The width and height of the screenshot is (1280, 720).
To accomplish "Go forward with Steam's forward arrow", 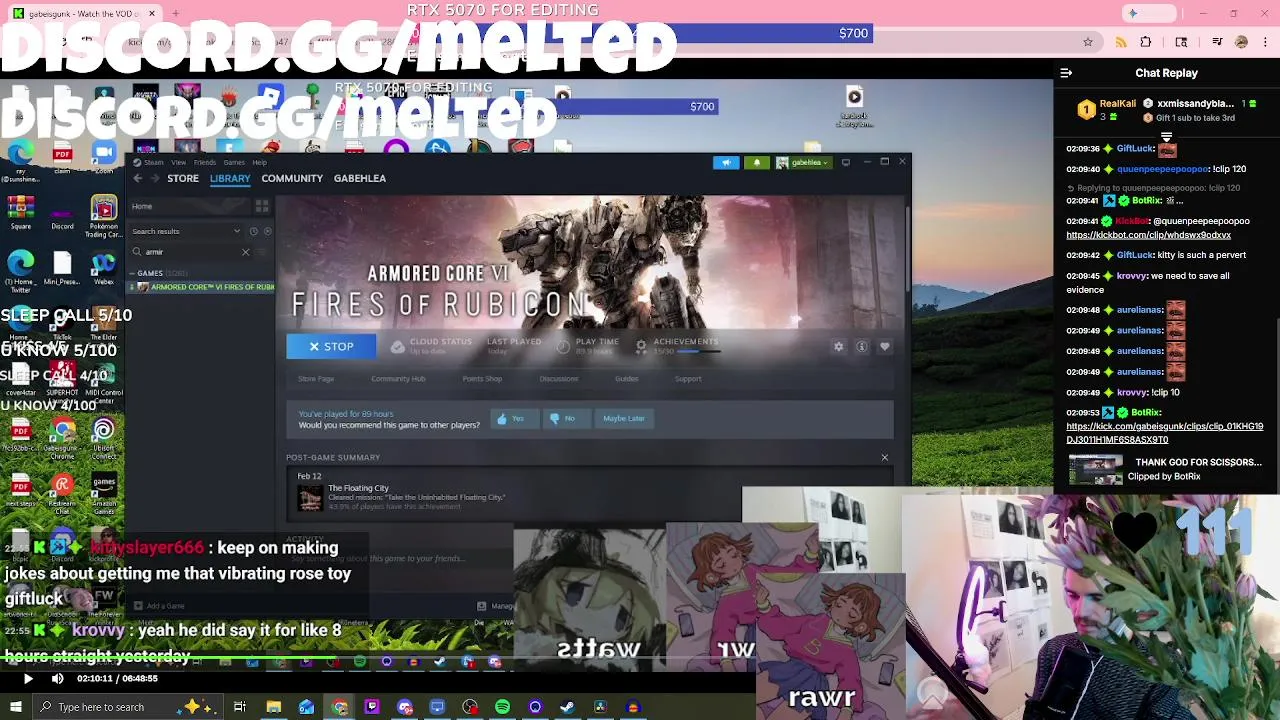I will click(155, 178).
